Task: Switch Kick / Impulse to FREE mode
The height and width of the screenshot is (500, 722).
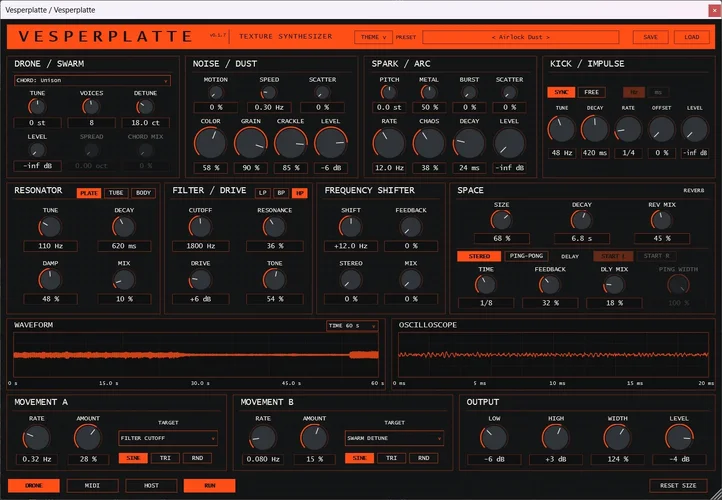Action: 592,92
